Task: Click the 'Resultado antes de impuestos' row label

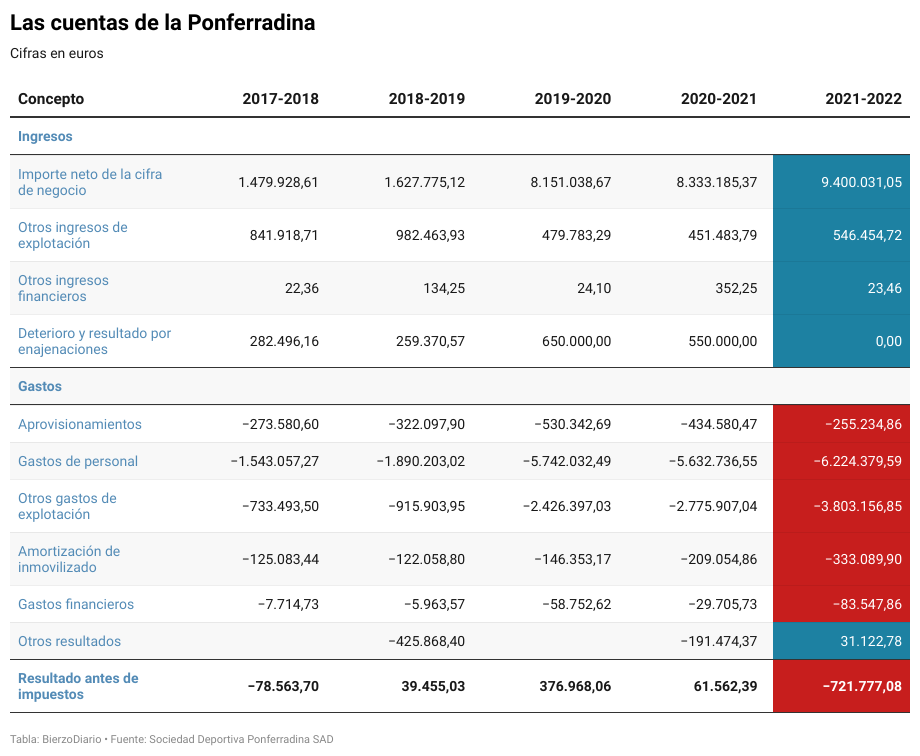Action: click(78, 686)
